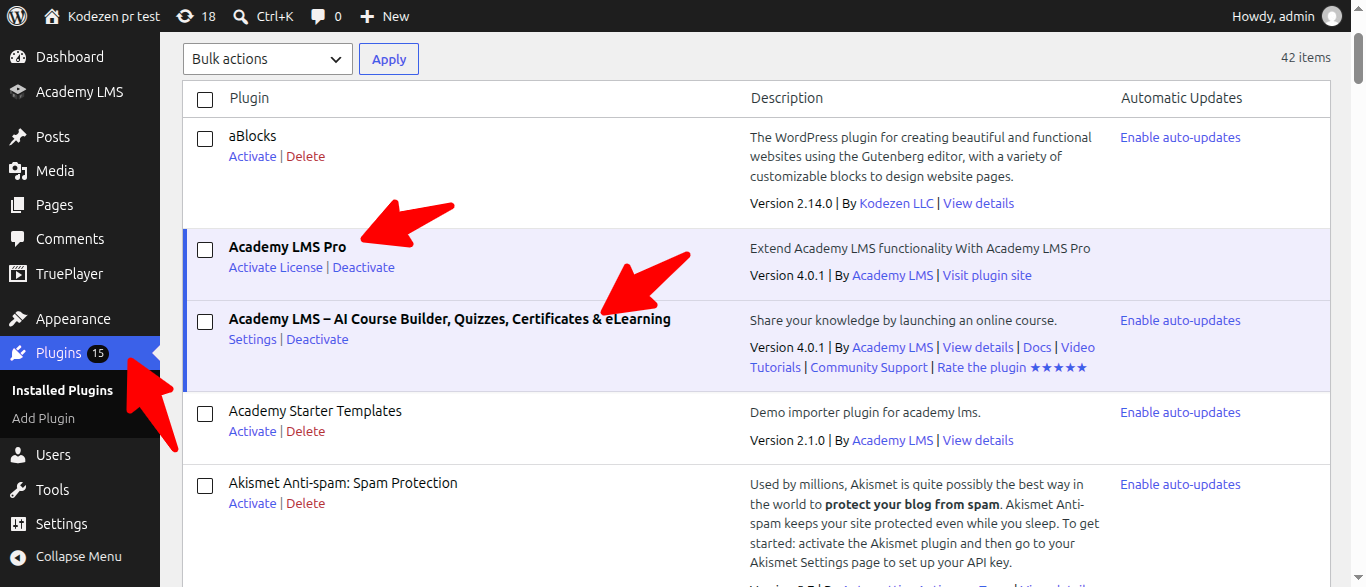Open the Installed Plugins submenu item
This screenshot has height=587, width=1366.
[x=62, y=390]
